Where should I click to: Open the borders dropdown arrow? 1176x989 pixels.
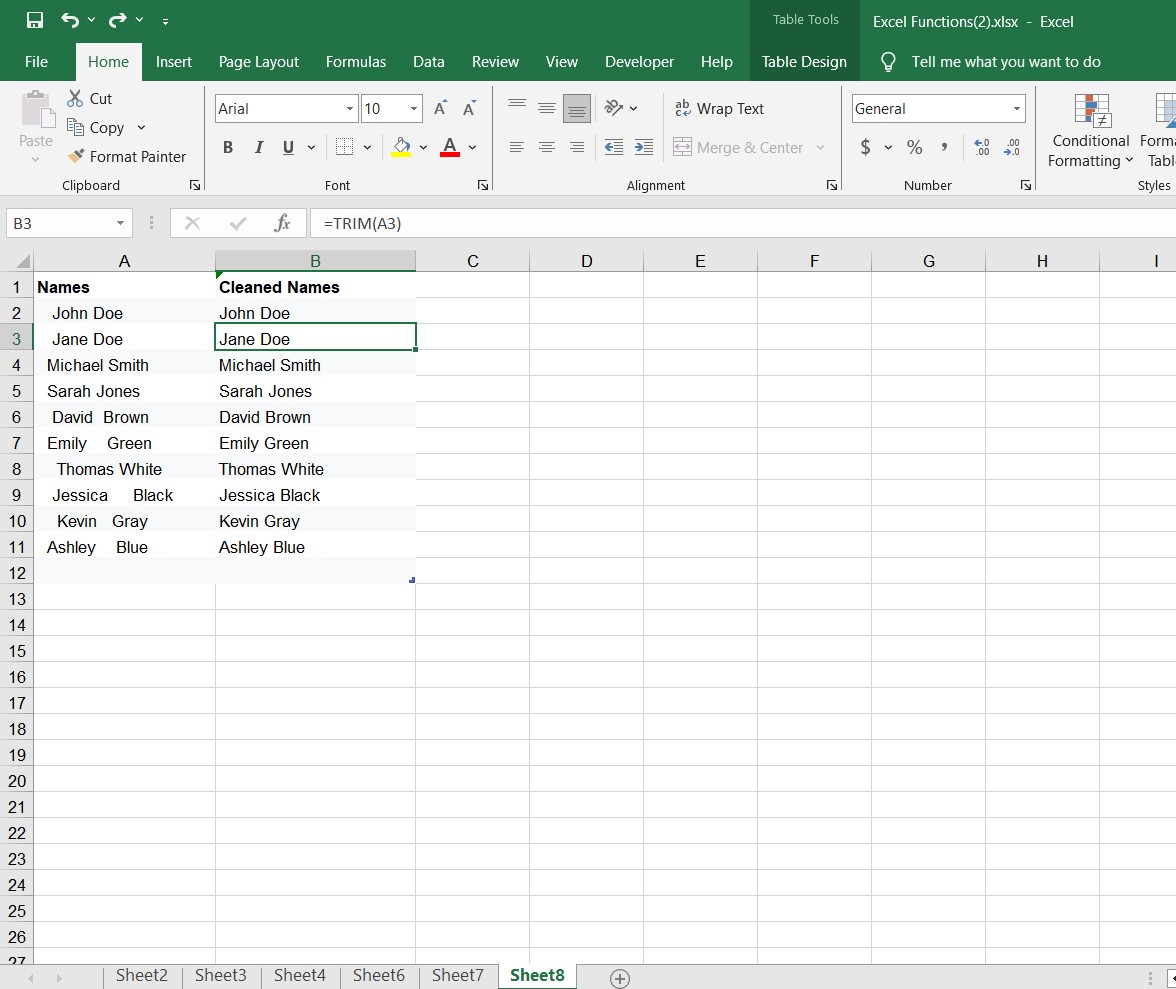click(368, 147)
